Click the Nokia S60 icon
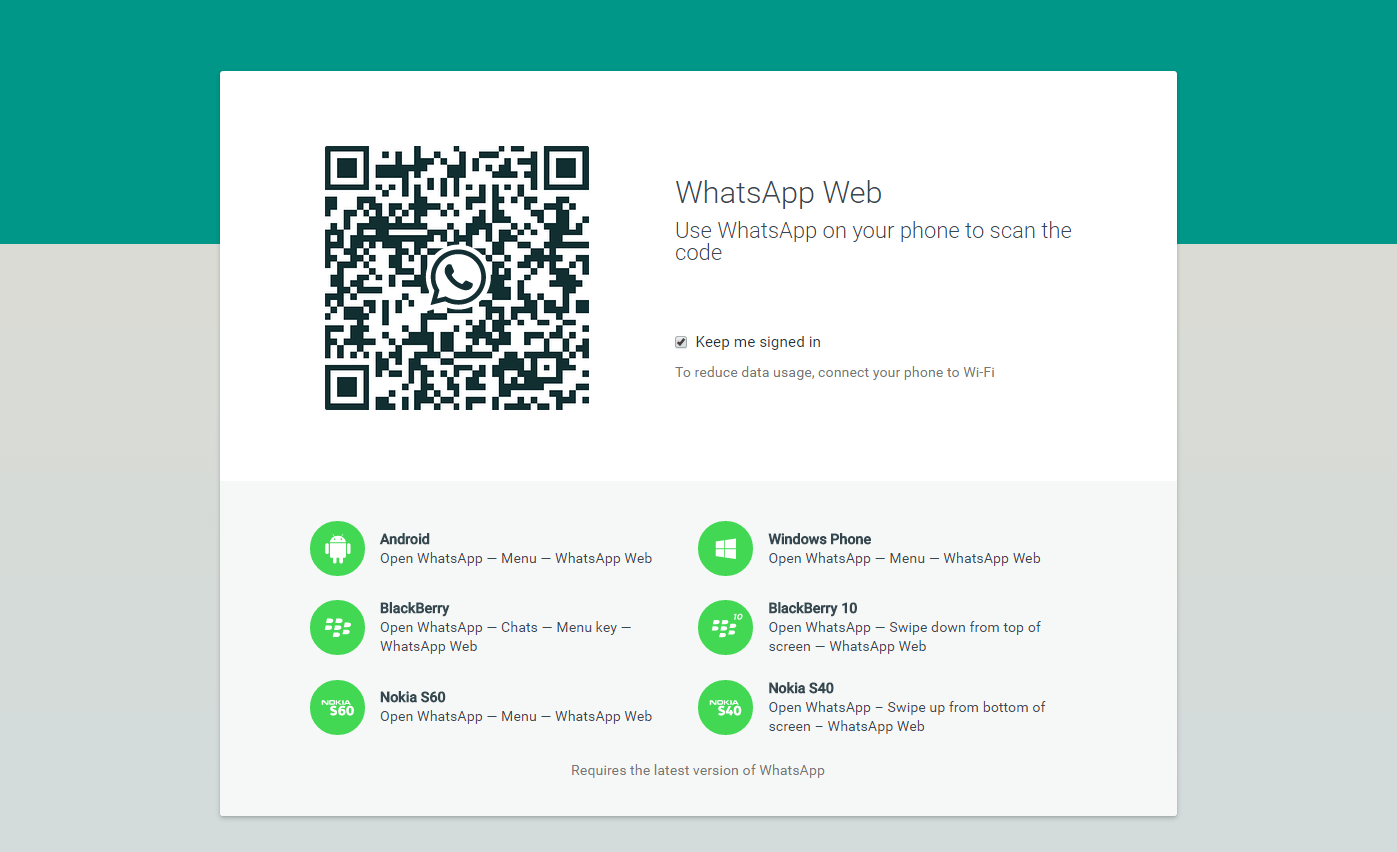1397x852 pixels. coord(338,707)
